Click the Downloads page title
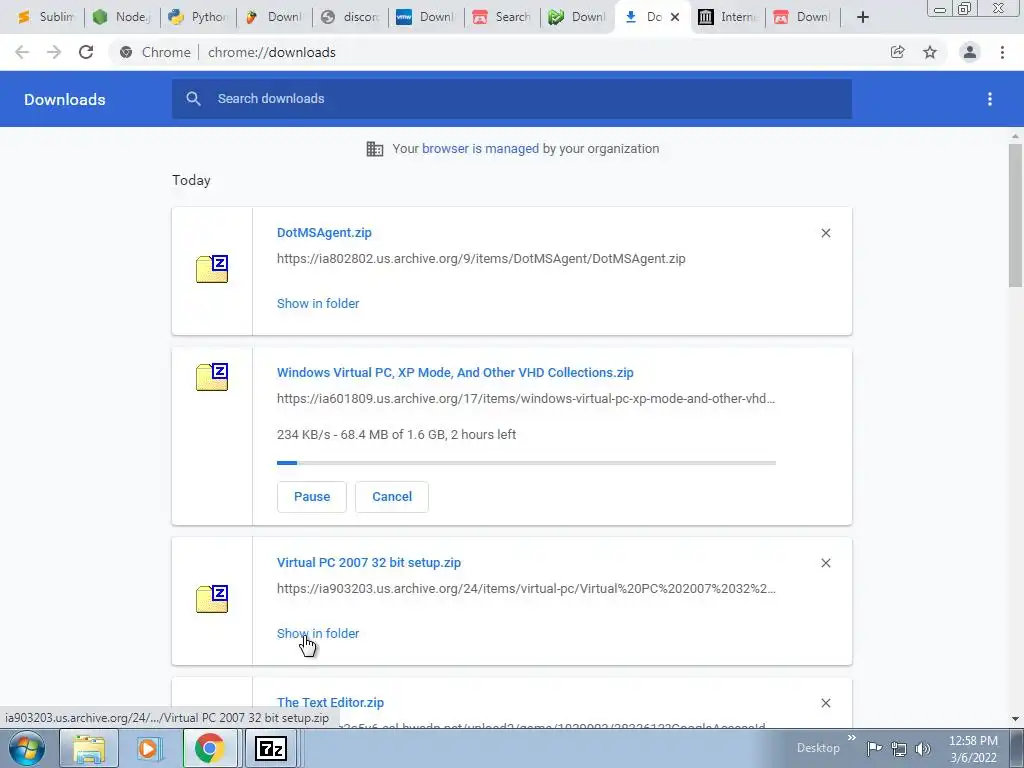 click(65, 99)
